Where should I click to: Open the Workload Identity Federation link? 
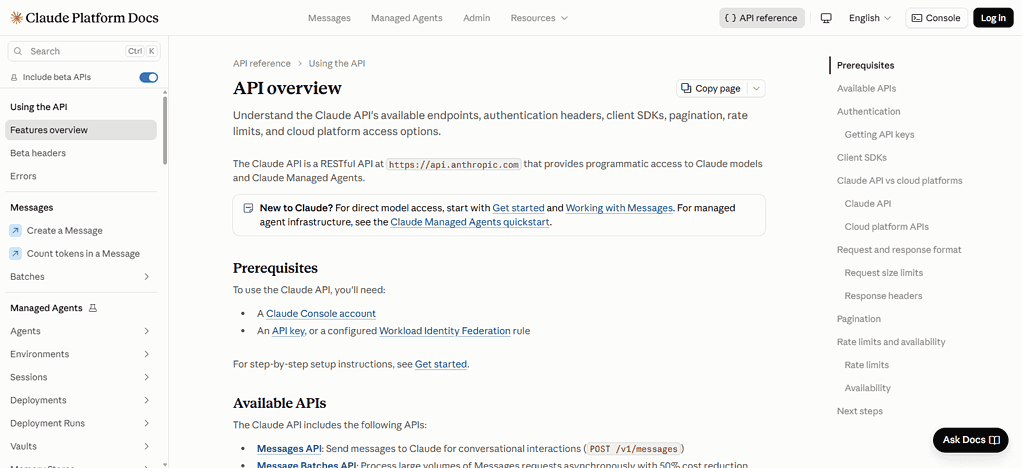445,330
